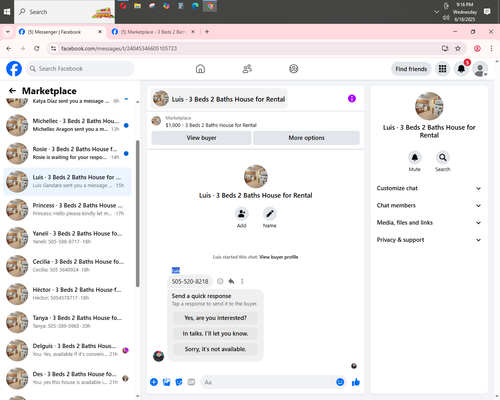Open the Yaneli conversation

coord(67,238)
